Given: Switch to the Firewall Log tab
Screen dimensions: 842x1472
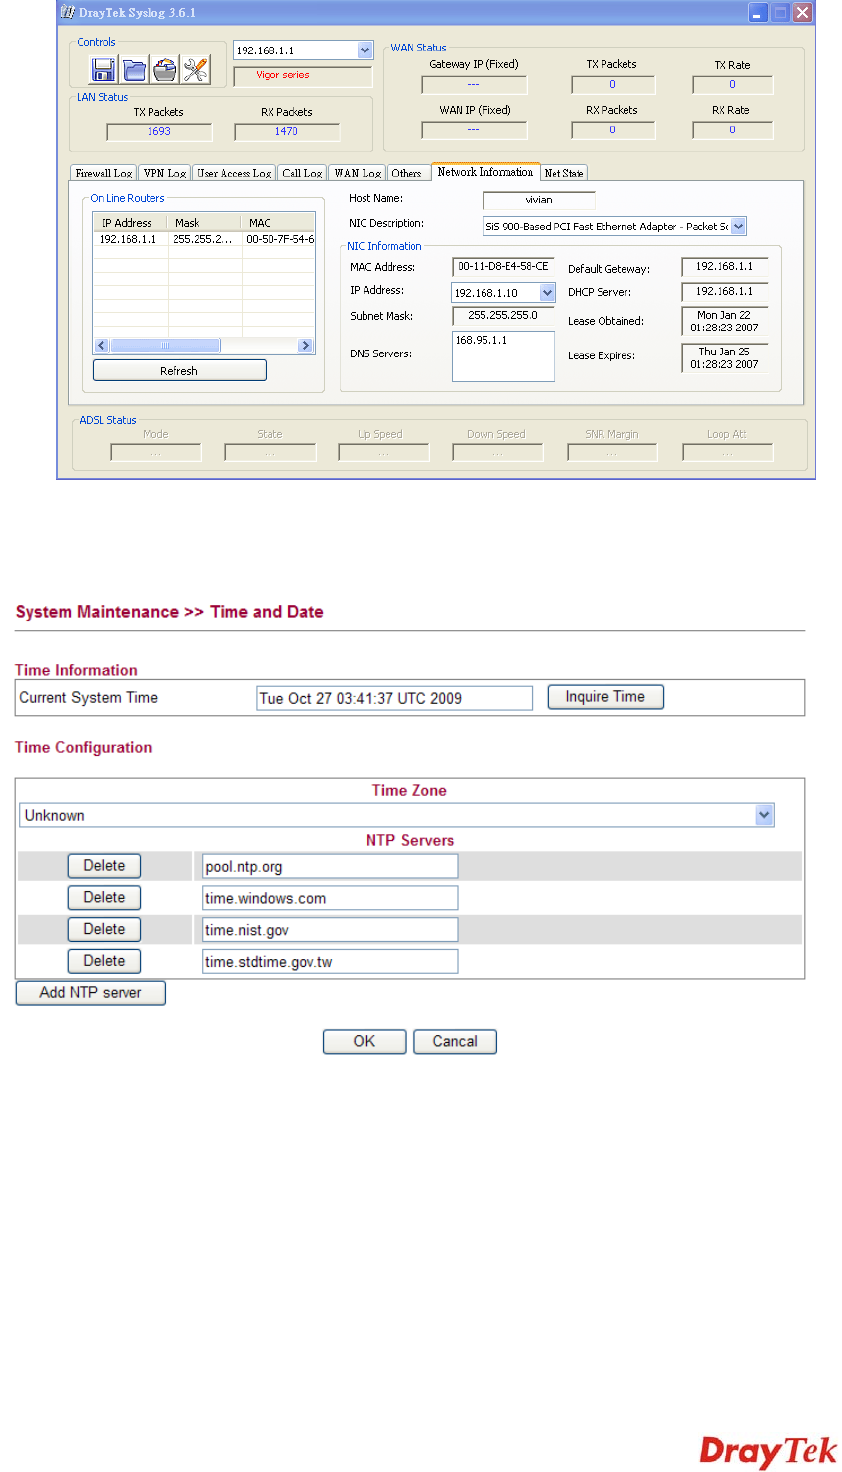Looking at the screenshot, I should click(x=103, y=173).
